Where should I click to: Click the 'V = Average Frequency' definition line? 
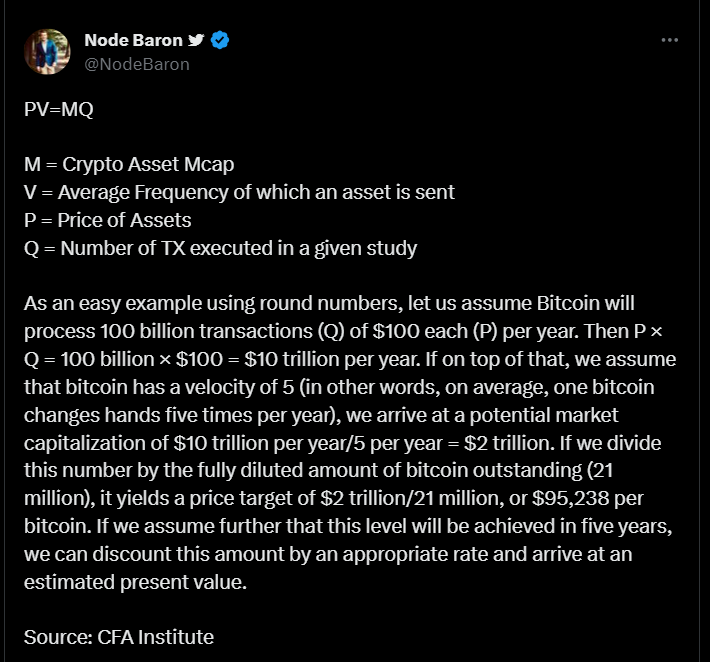pyautogui.click(x=239, y=192)
